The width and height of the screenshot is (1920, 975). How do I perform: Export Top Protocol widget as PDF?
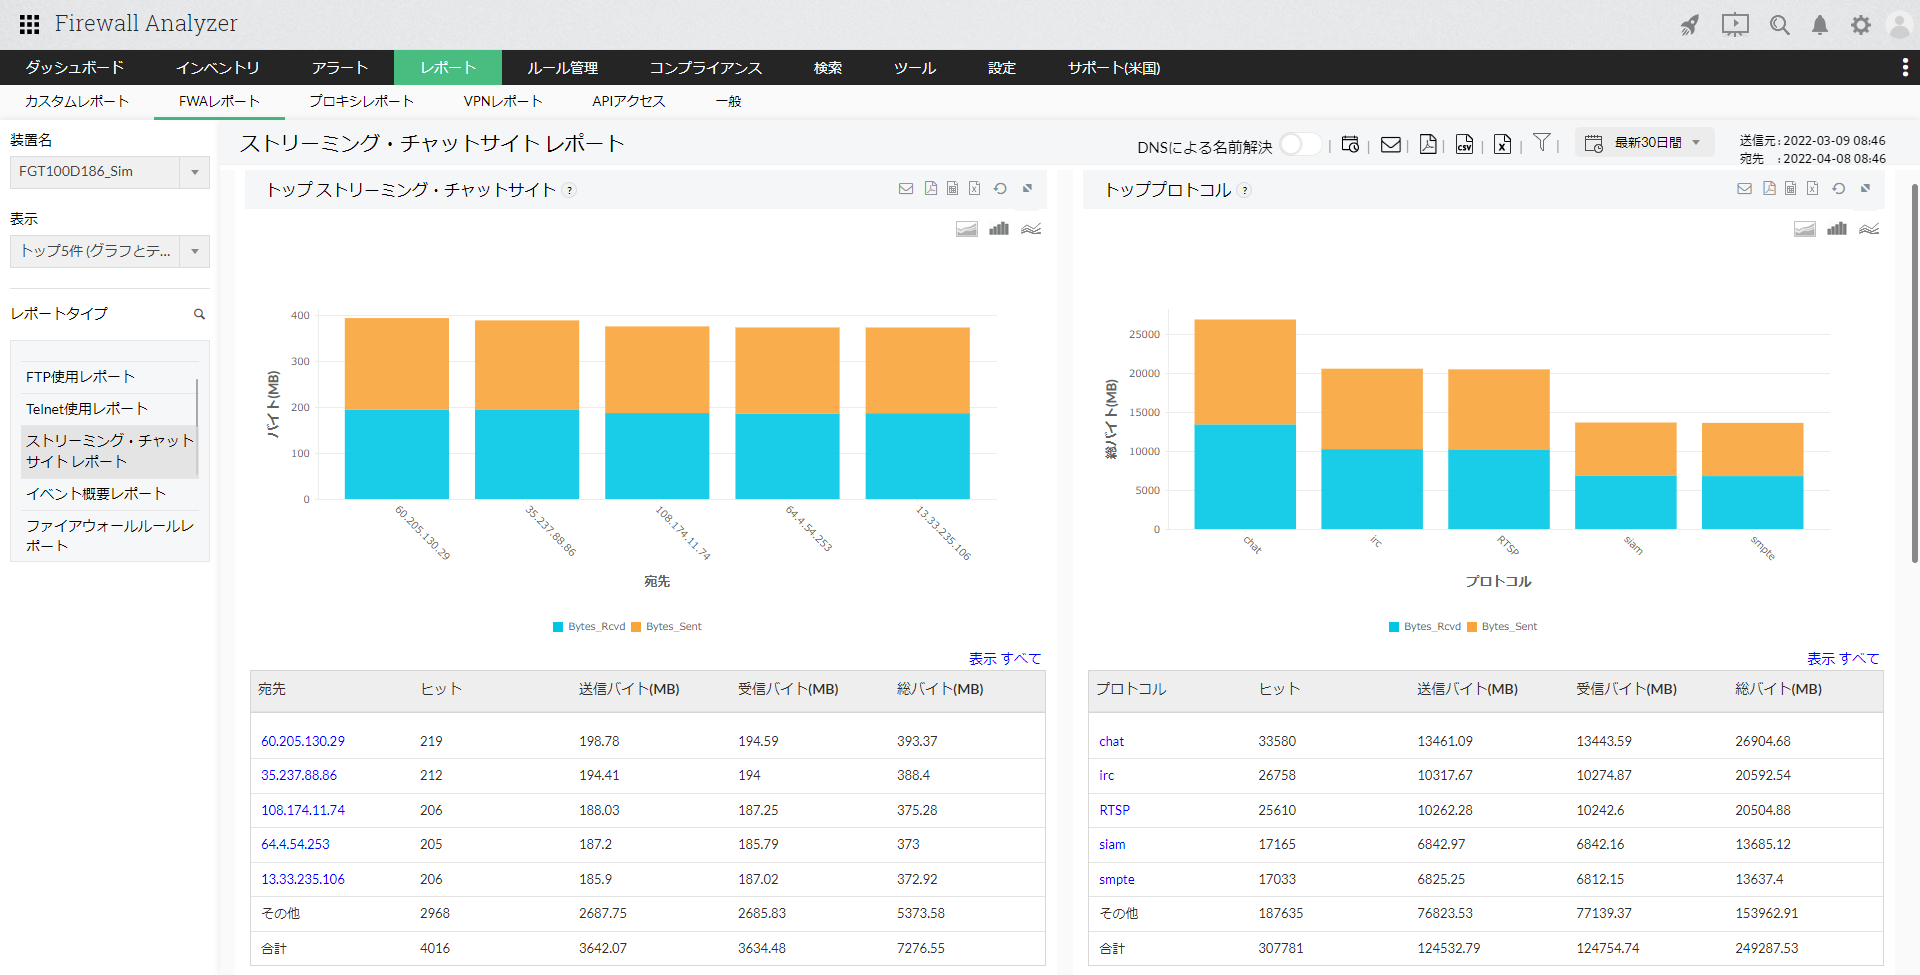coord(1769,189)
